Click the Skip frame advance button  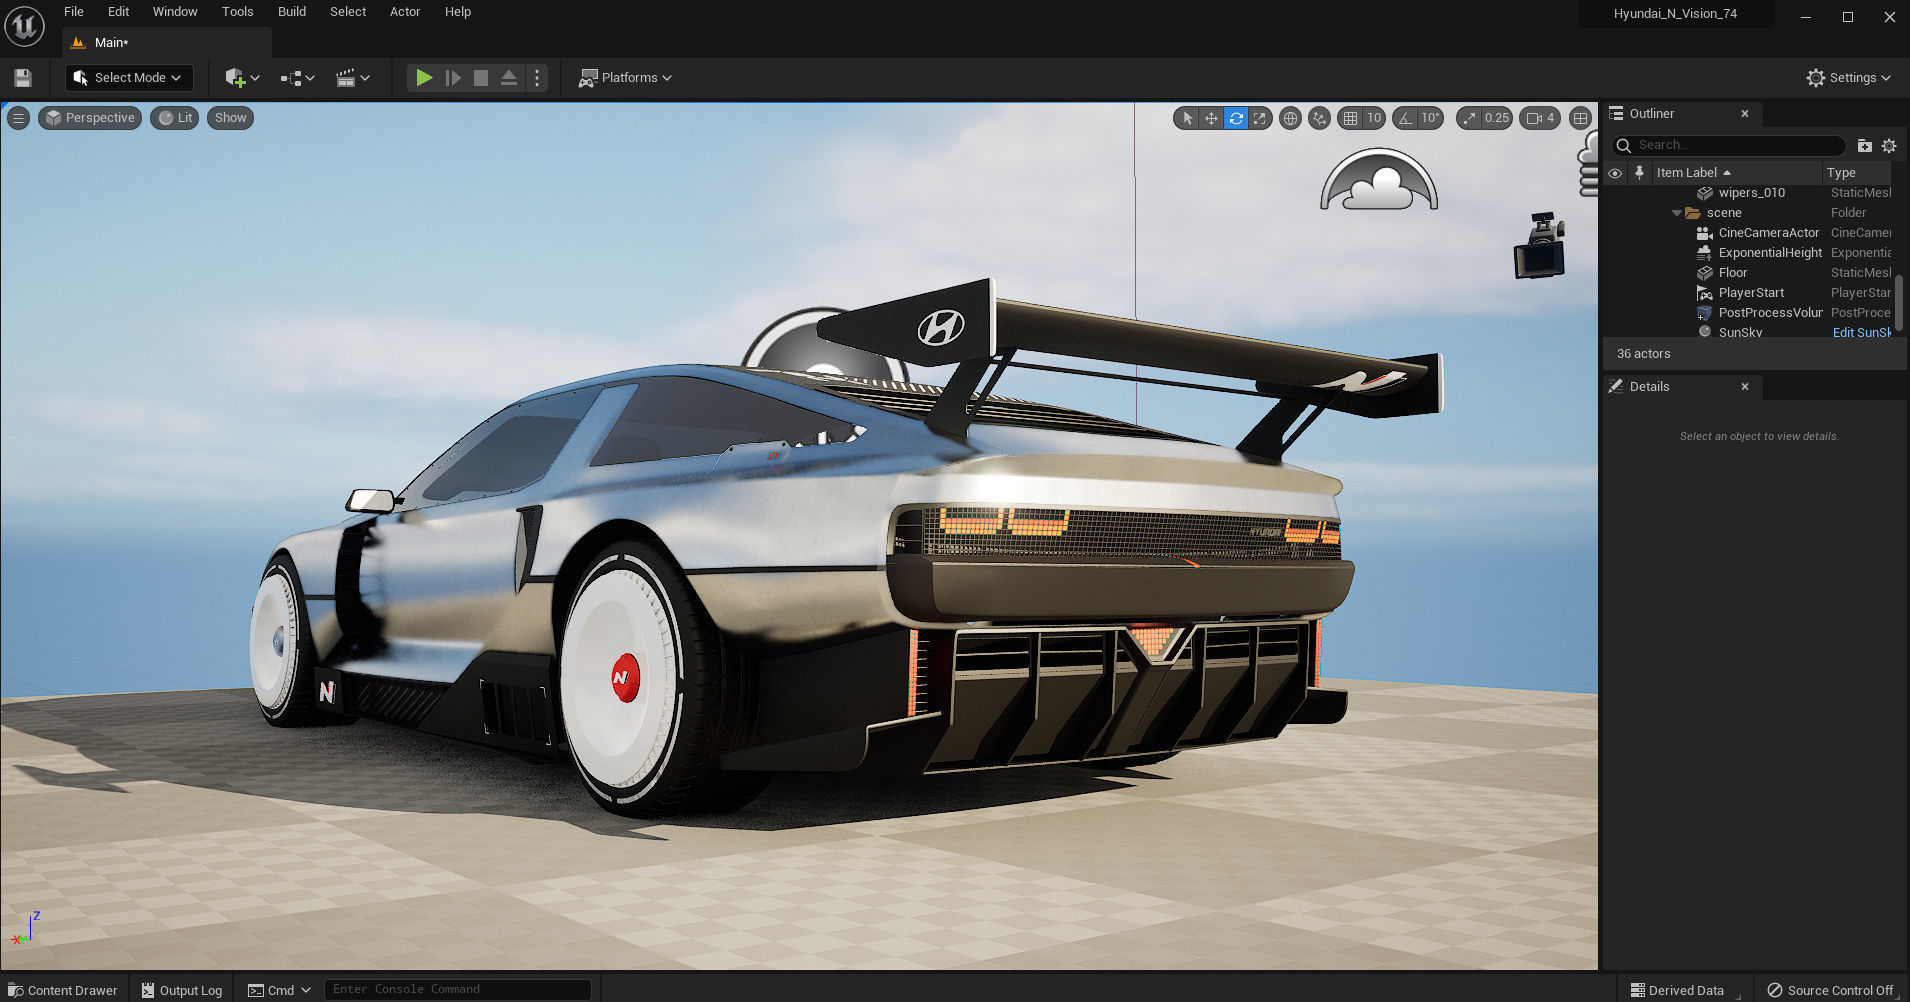453,78
